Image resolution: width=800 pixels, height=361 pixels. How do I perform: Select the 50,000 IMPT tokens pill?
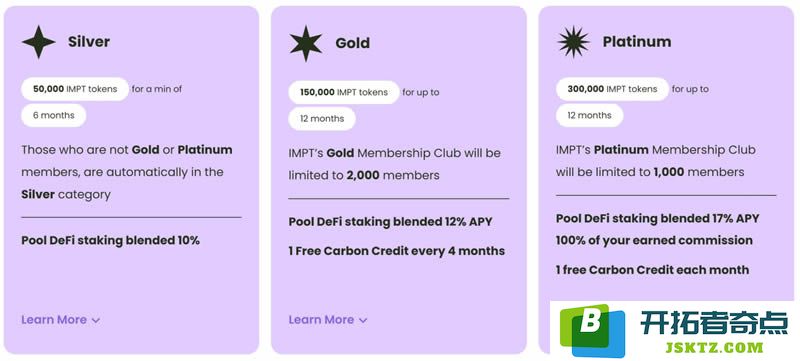tap(75, 89)
